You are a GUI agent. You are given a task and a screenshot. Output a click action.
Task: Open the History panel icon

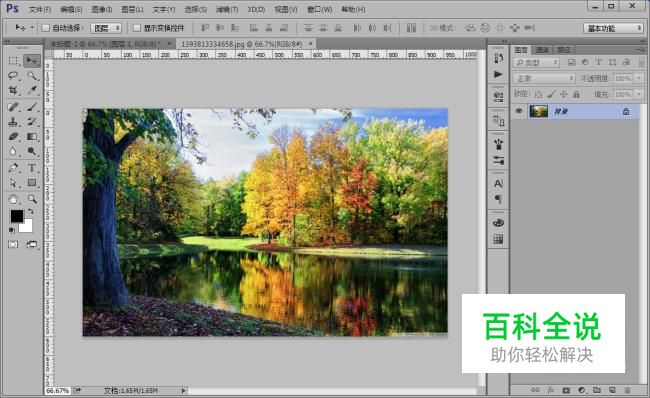tap(498, 58)
